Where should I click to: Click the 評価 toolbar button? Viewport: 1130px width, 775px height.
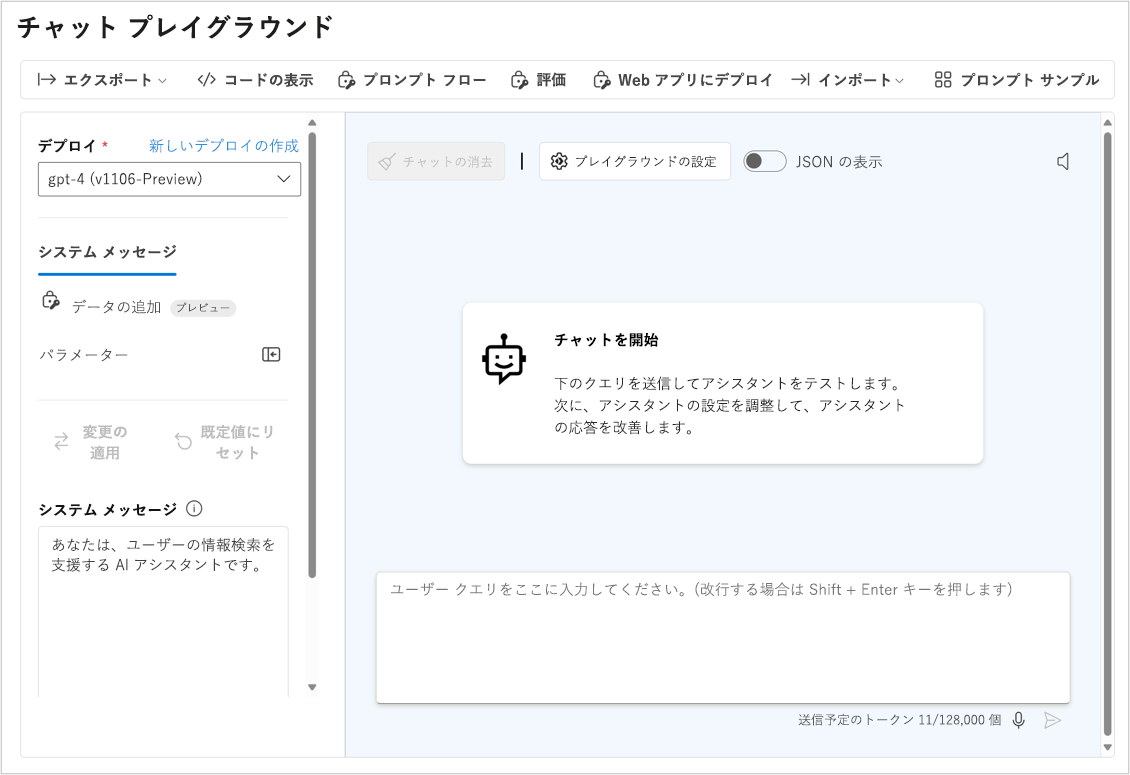point(539,80)
